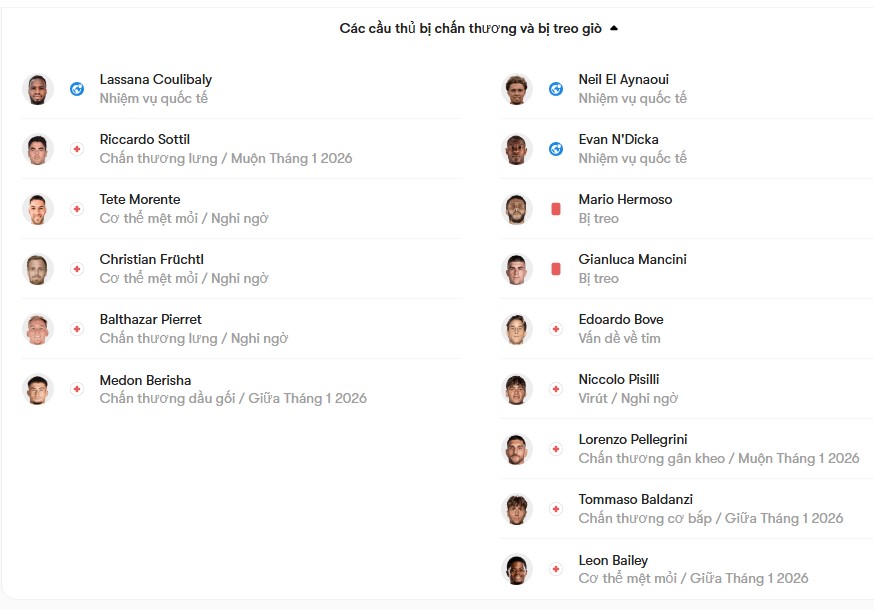Image resolution: width=874 pixels, height=610 pixels.
Task: Click the section title about injured and suspended players
Action: 470,28
